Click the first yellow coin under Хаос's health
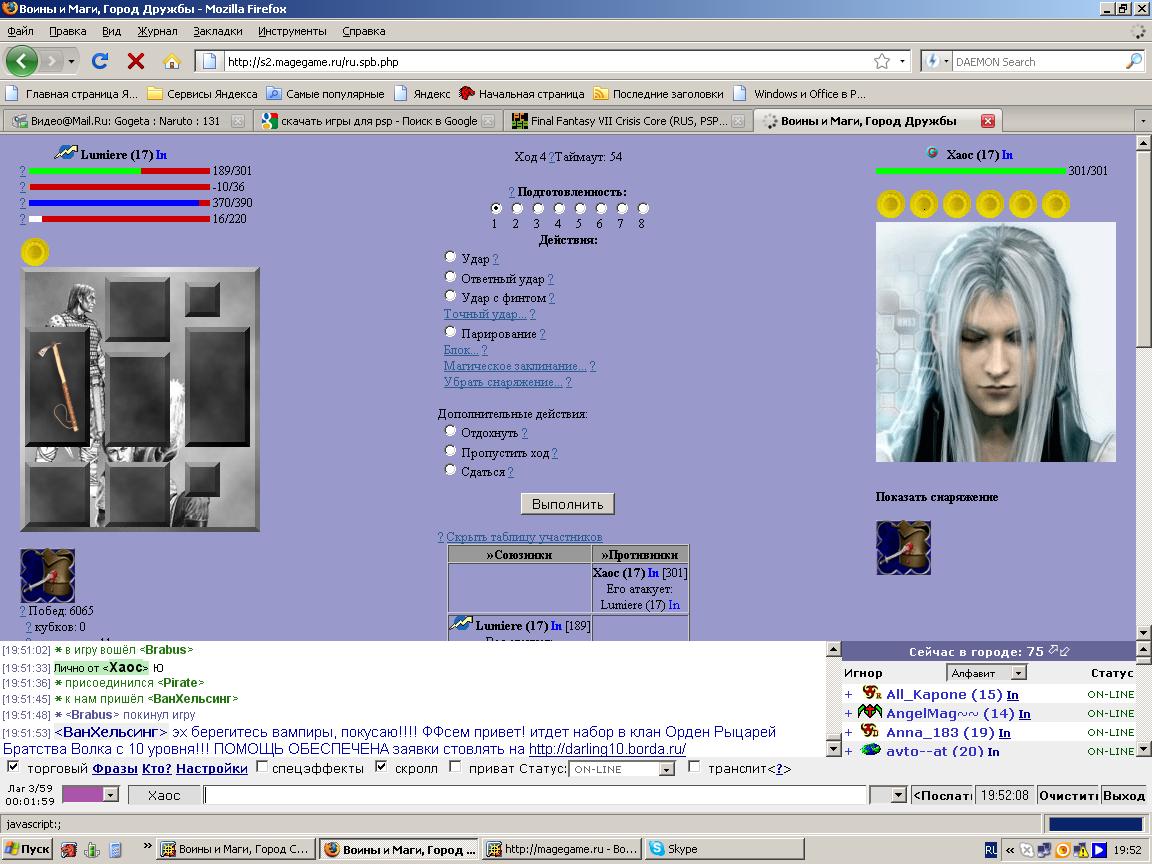 [890, 204]
